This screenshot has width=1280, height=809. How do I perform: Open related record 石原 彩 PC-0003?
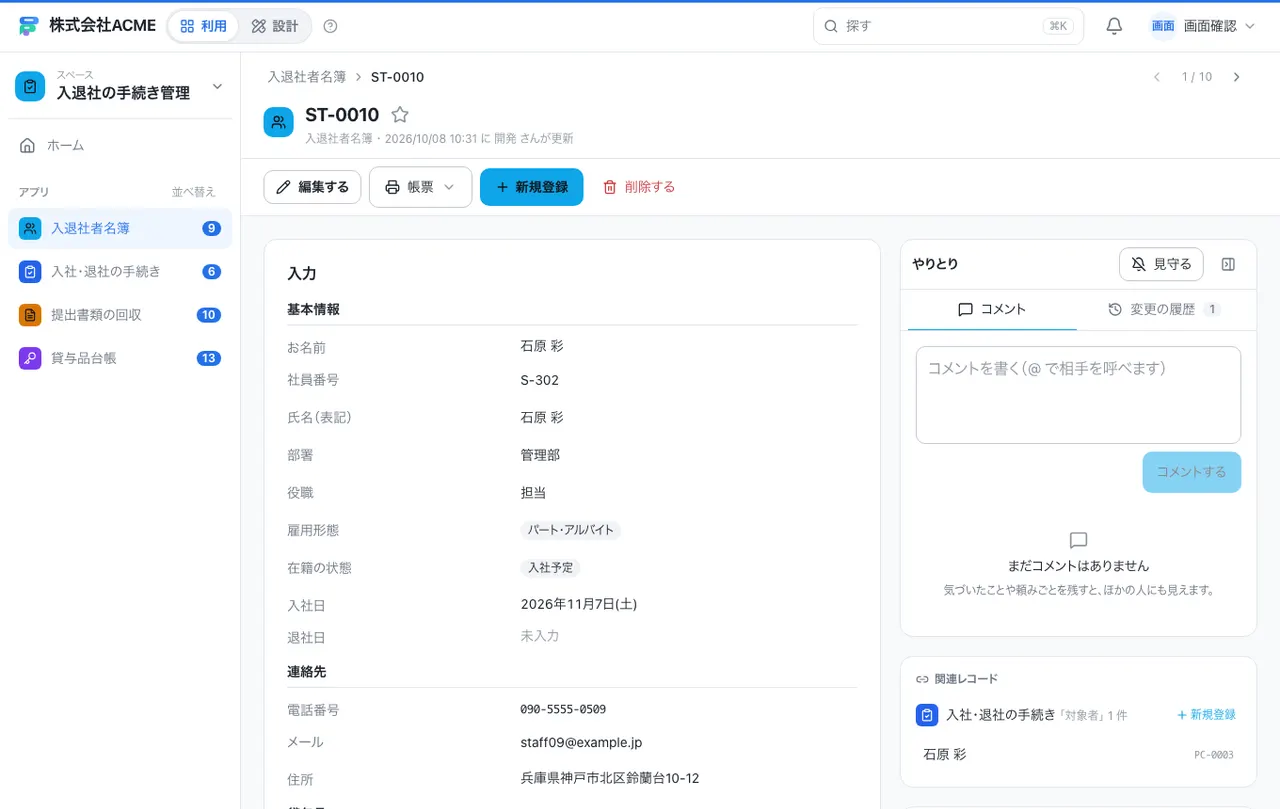(1078, 754)
